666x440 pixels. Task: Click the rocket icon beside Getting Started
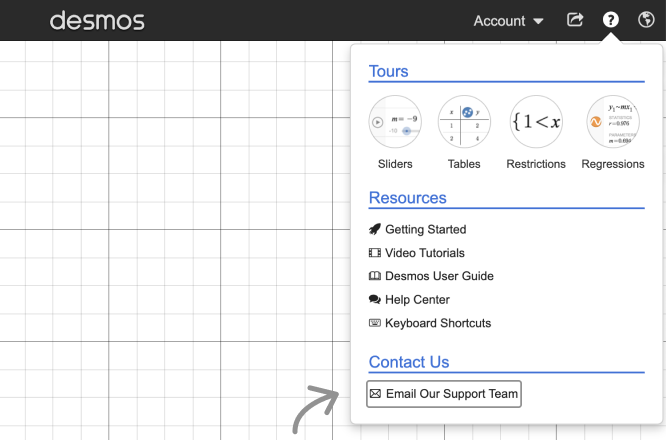tap(375, 229)
